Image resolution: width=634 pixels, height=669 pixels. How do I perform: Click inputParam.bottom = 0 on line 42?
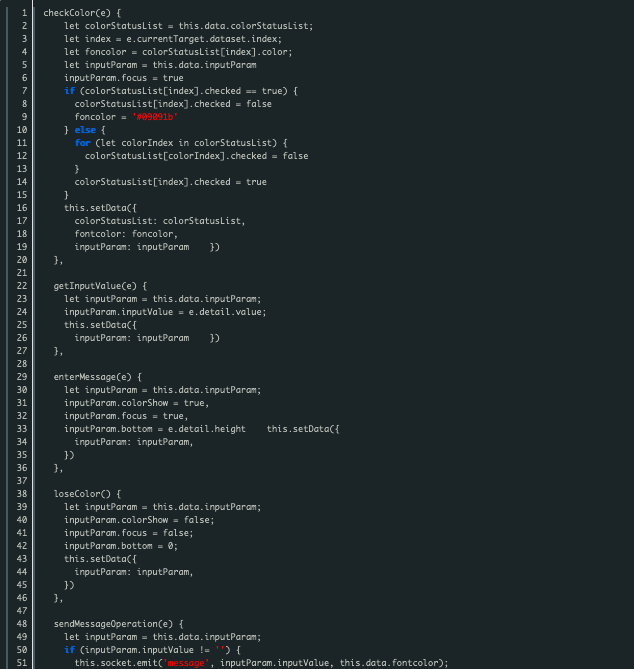(119, 546)
